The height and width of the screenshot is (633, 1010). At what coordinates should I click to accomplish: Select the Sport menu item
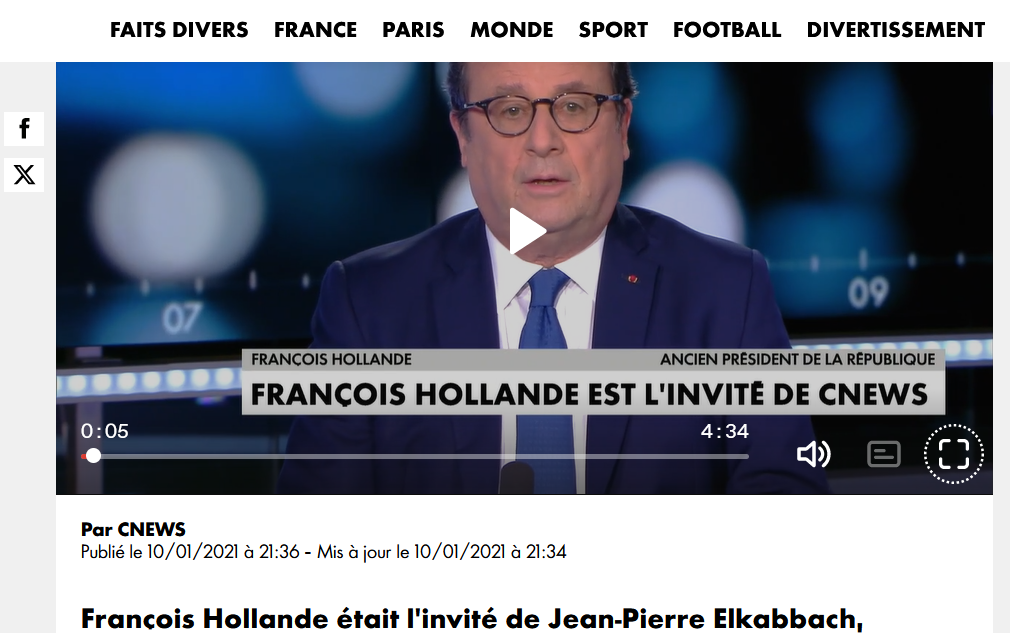(613, 30)
